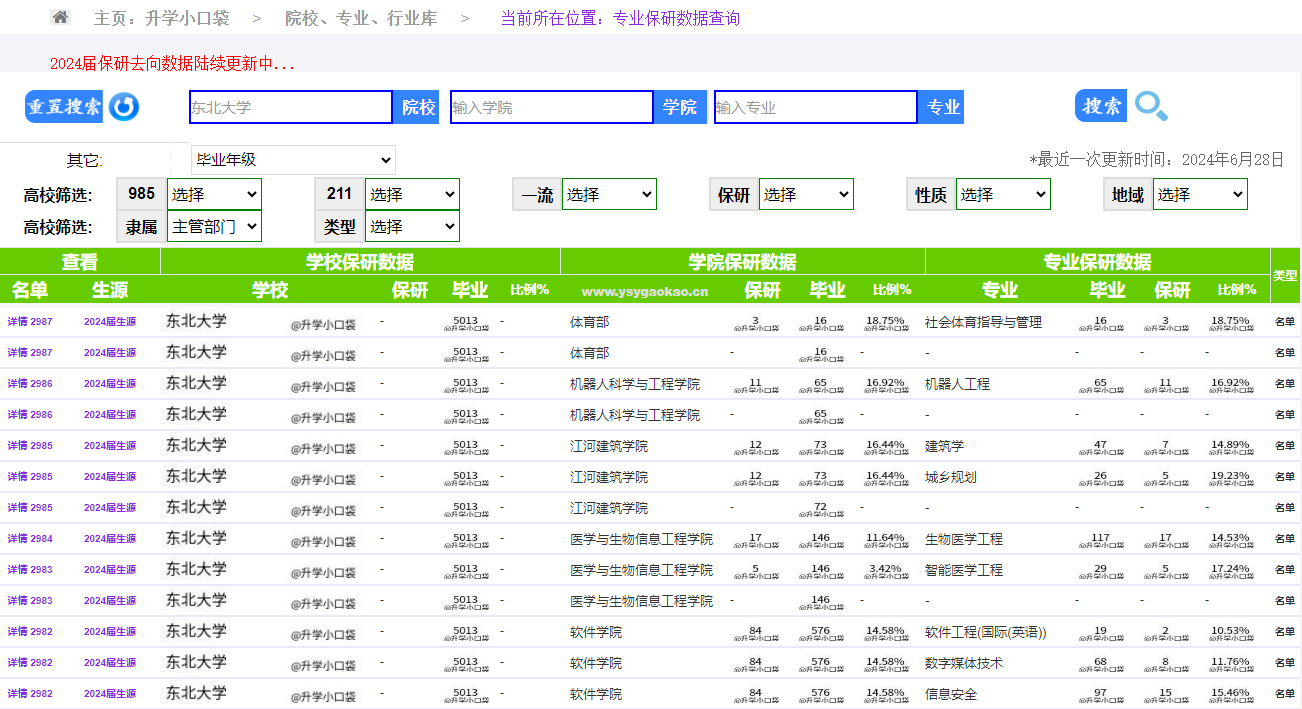Open 2024届生源 in 生物医学工程 row

(x=110, y=539)
